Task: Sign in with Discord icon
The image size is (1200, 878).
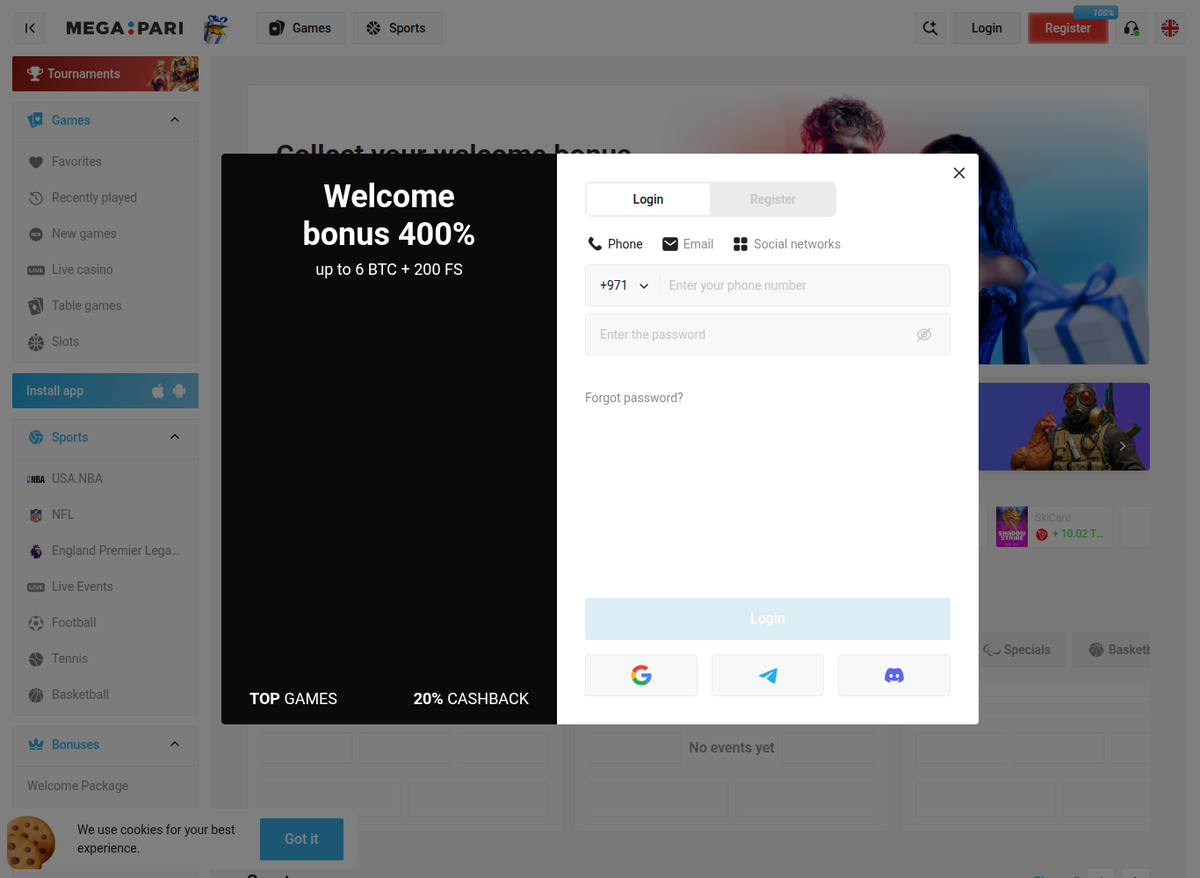Action: (894, 675)
